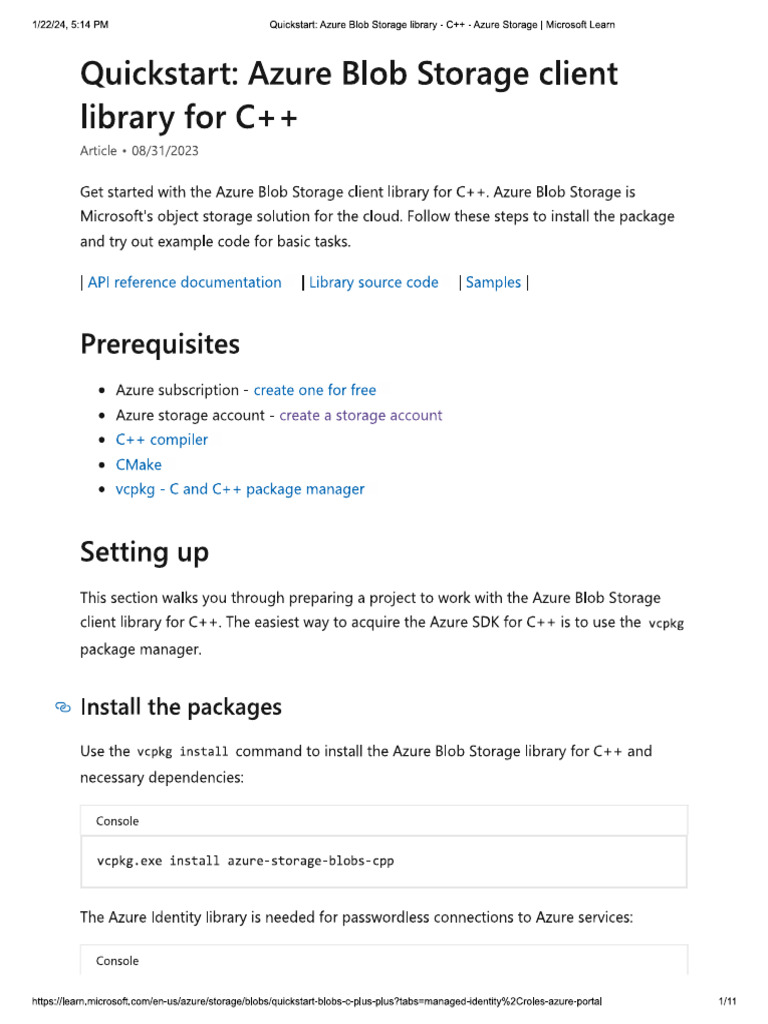The width and height of the screenshot is (768, 1024).
Task: Open the 'create a storage account' link
Action: [360, 415]
